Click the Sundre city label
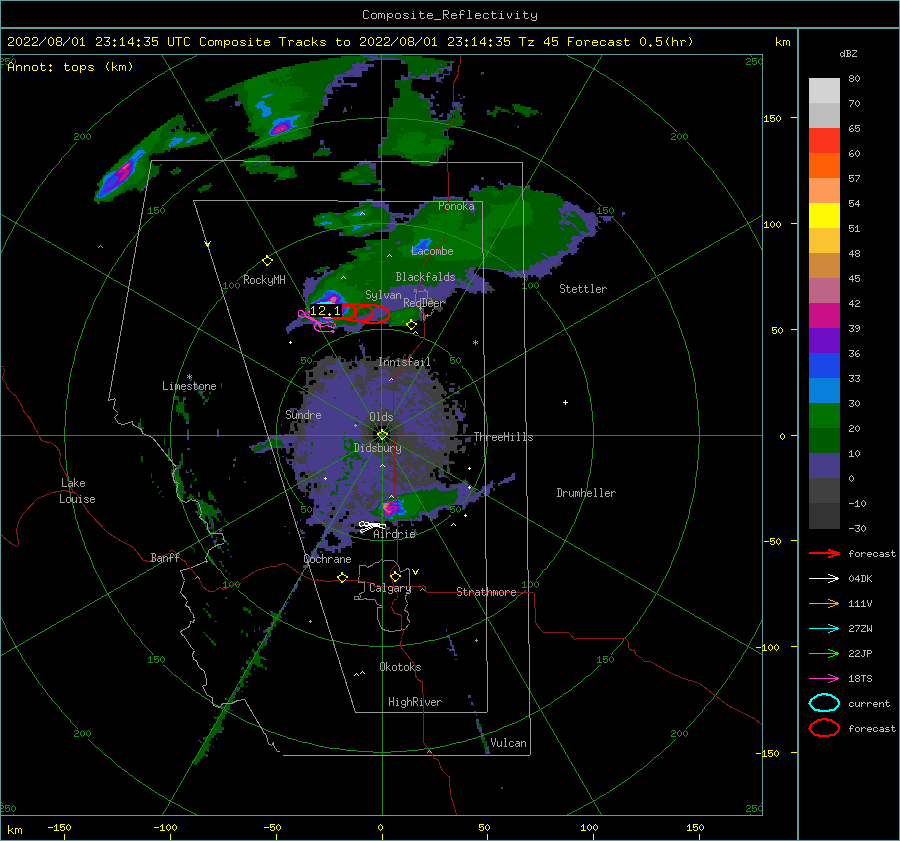This screenshot has width=900, height=841. click(x=303, y=414)
